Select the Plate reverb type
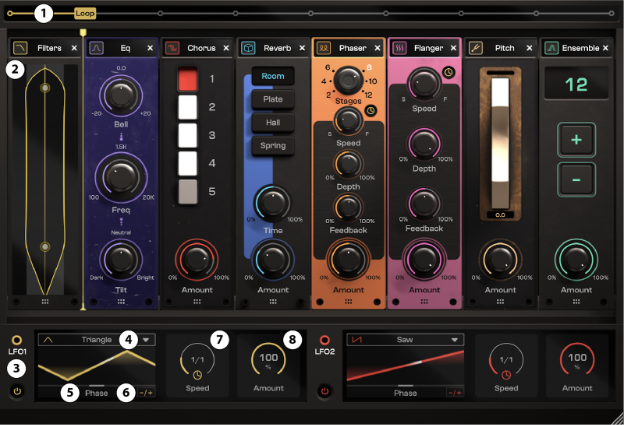This screenshot has height=425, width=625. coord(273,99)
